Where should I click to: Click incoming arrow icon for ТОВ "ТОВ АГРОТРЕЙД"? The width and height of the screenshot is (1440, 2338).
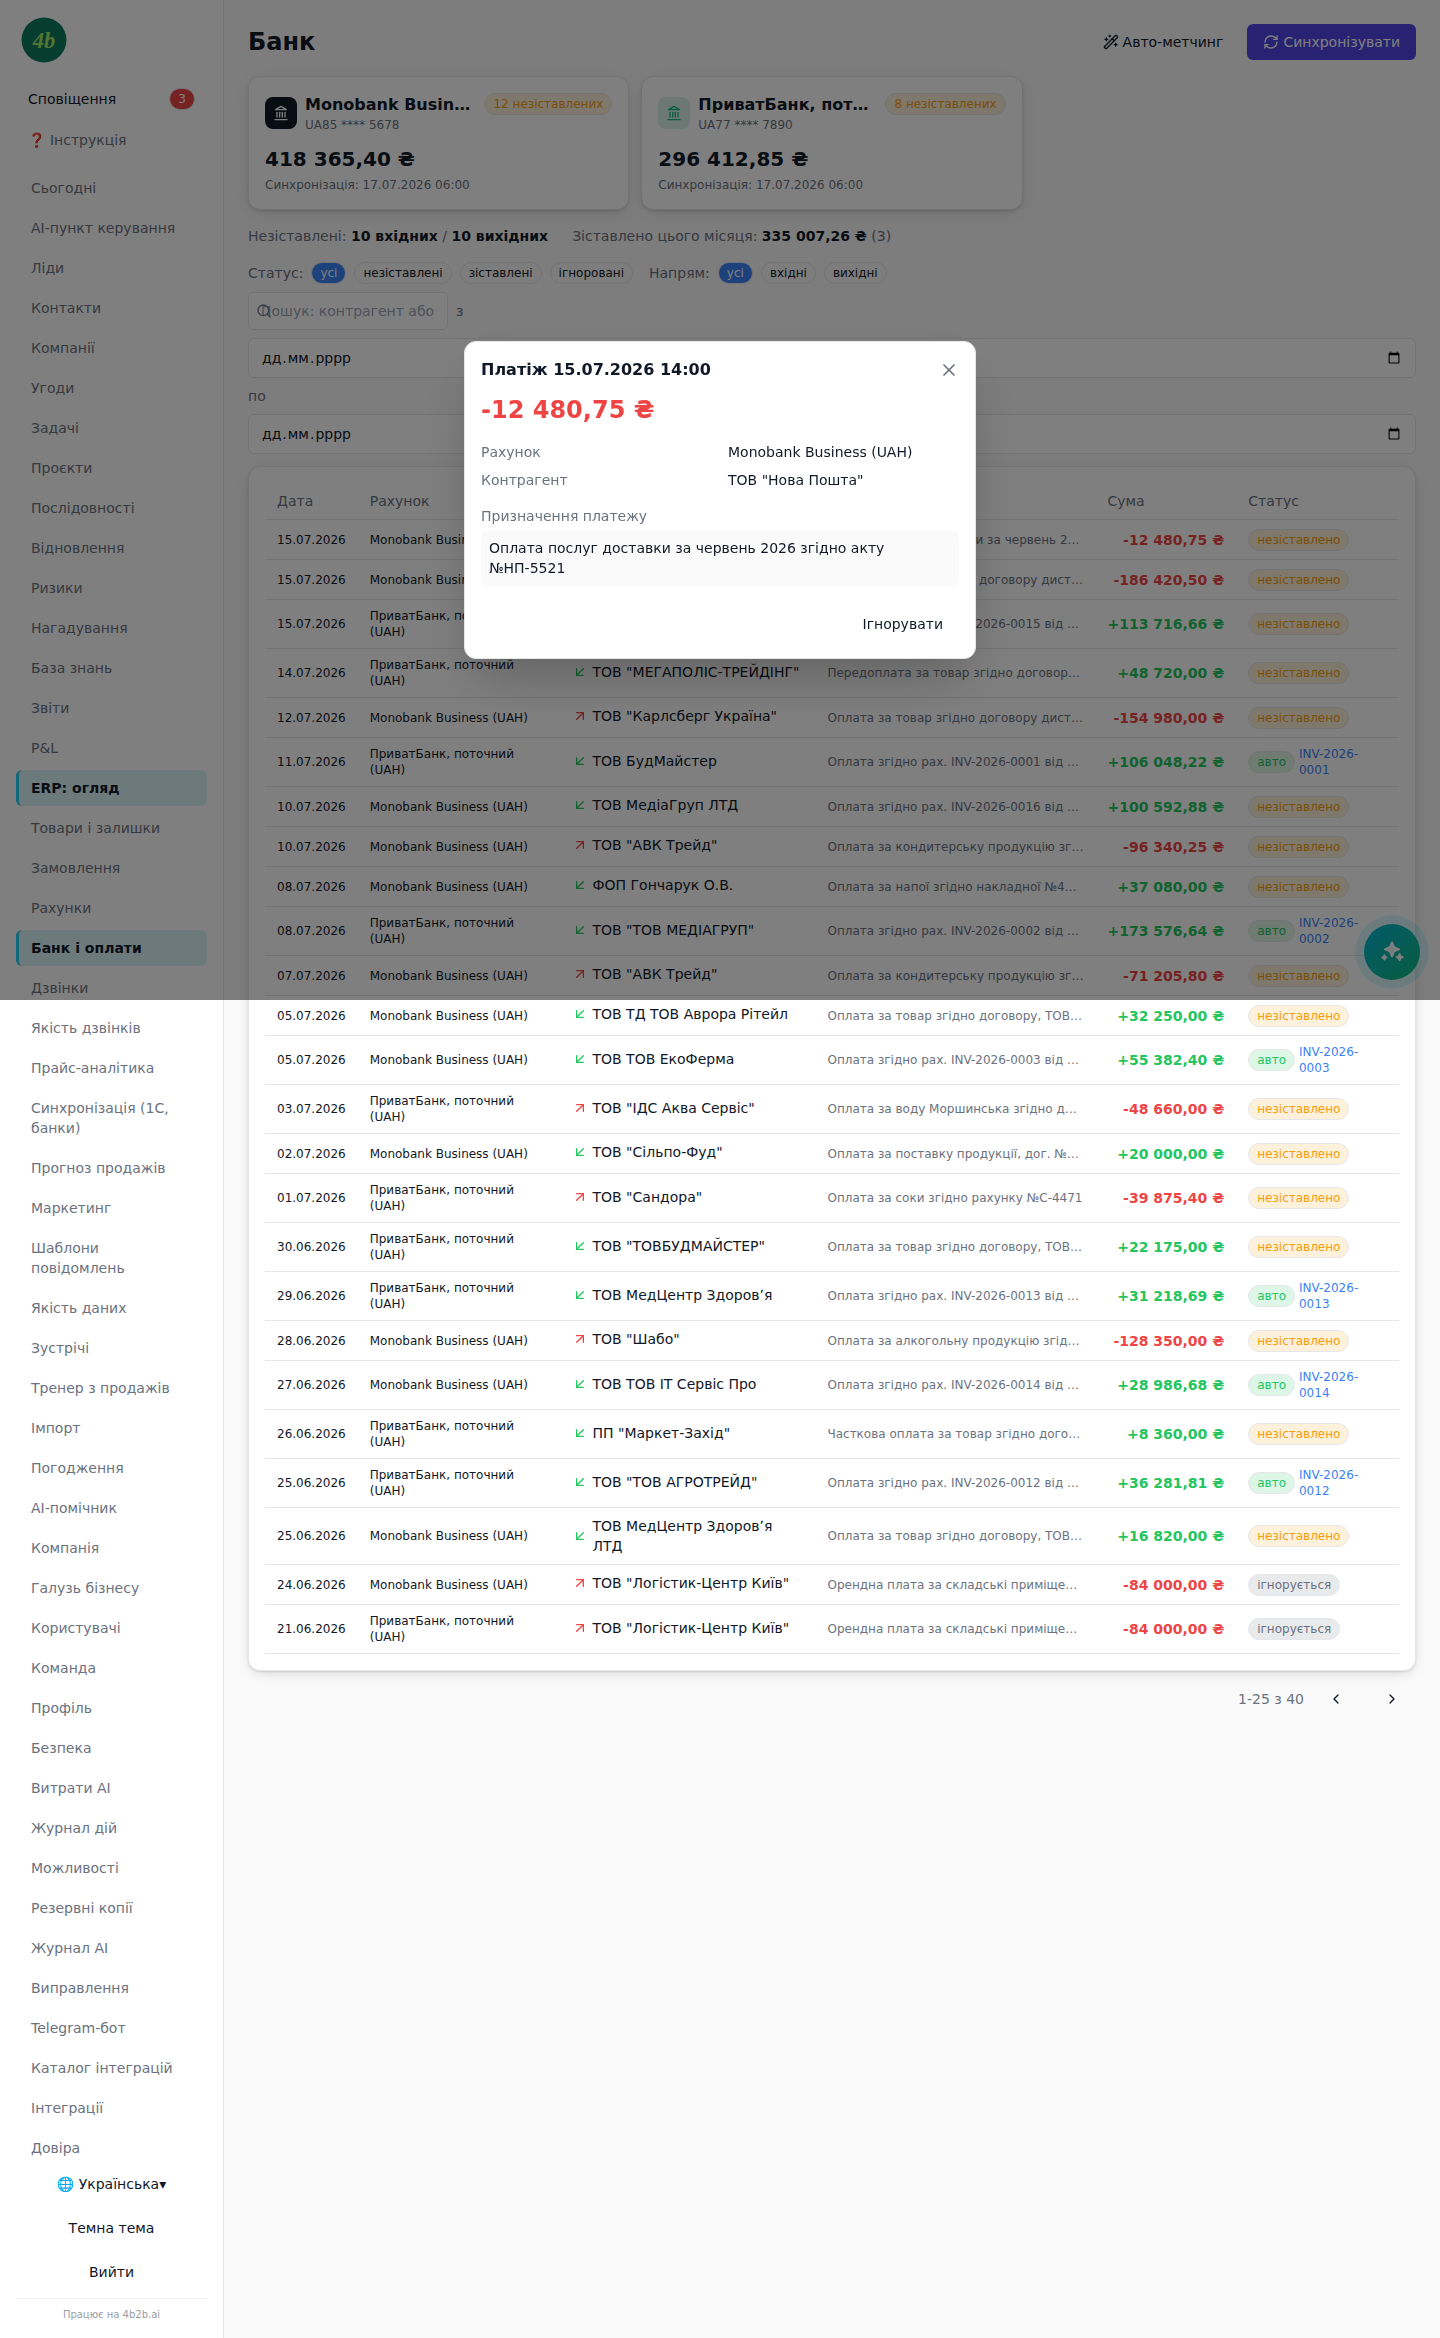click(580, 1483)
